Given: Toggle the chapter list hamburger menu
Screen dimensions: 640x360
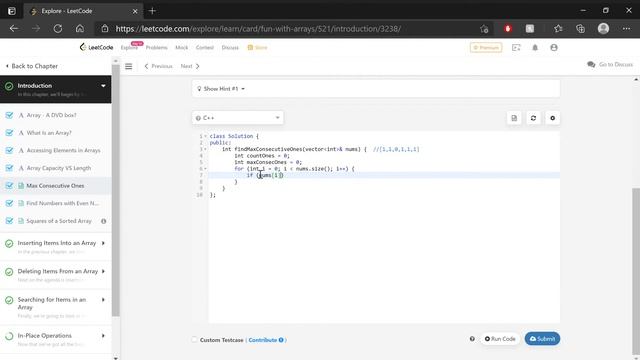Looking at the screenshot, I should (x=129, y=66).
